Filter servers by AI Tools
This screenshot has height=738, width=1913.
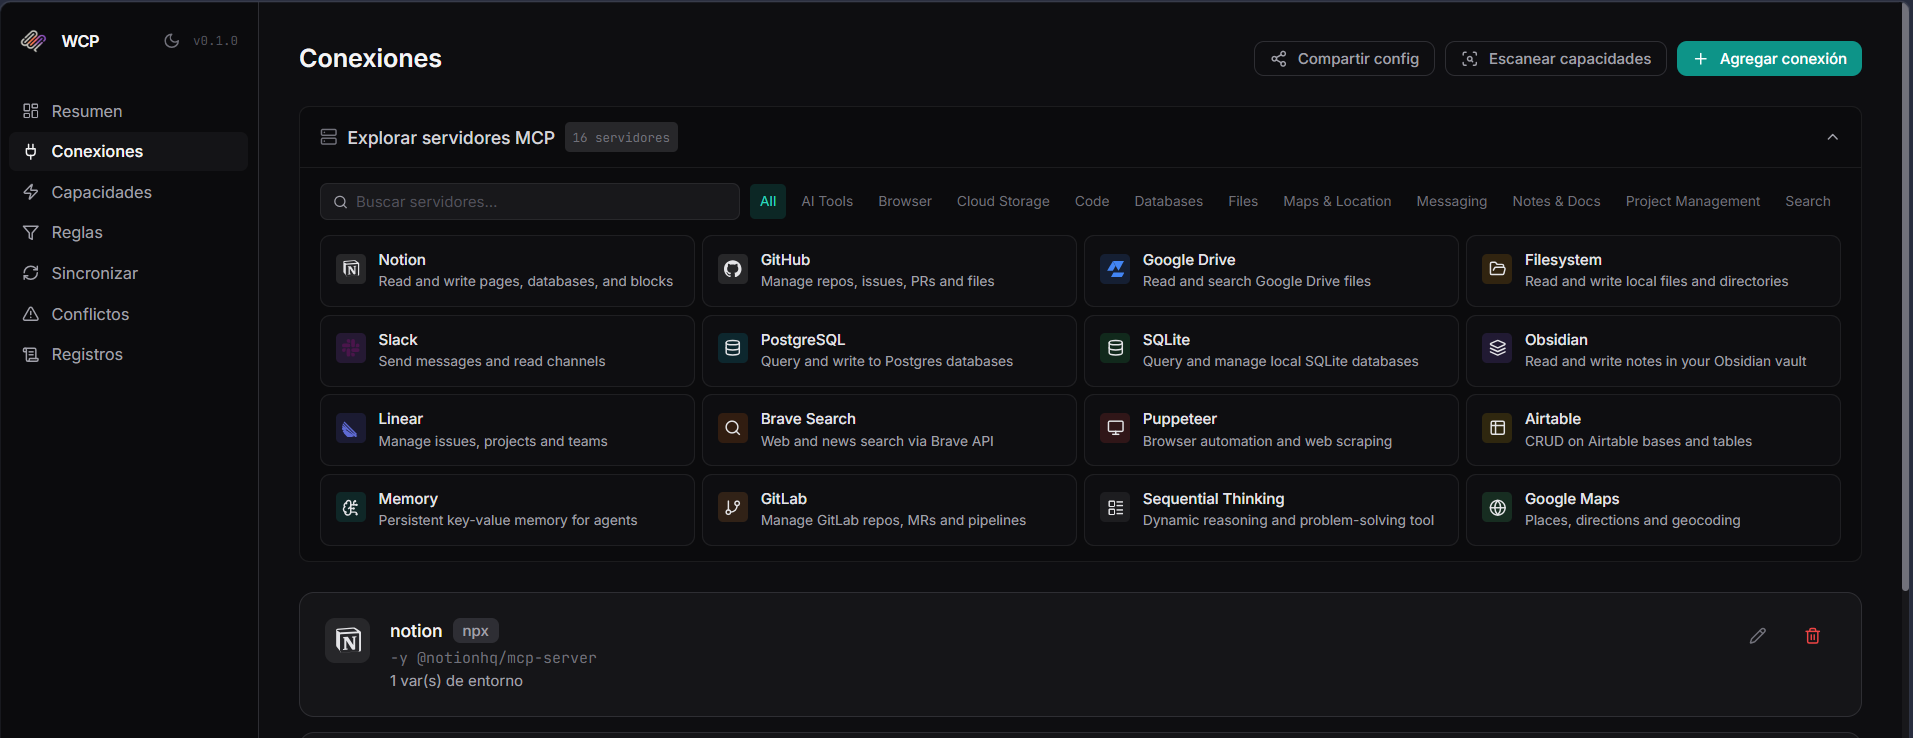(827, 201)
